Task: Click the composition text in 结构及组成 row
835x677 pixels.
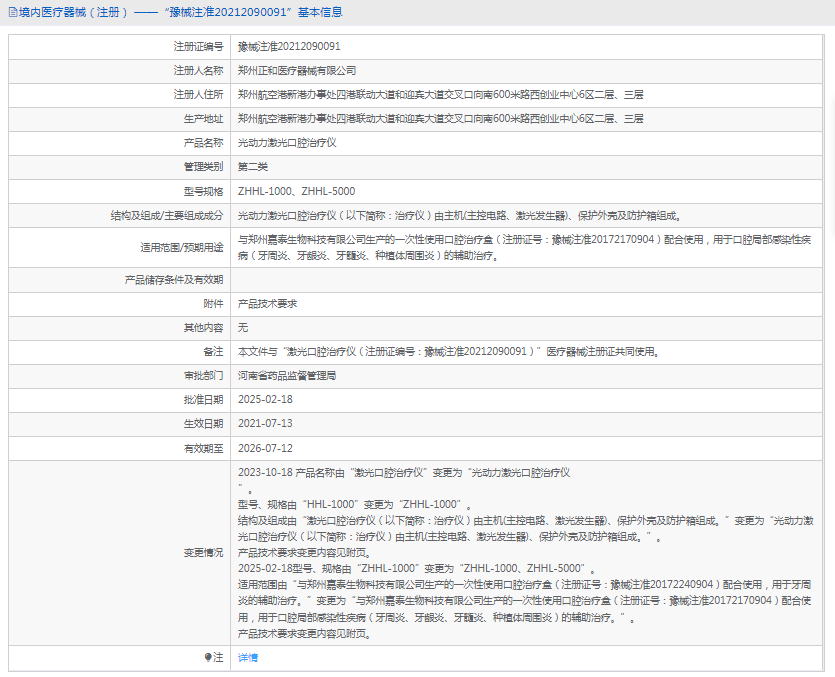Action: coord(460,216)
